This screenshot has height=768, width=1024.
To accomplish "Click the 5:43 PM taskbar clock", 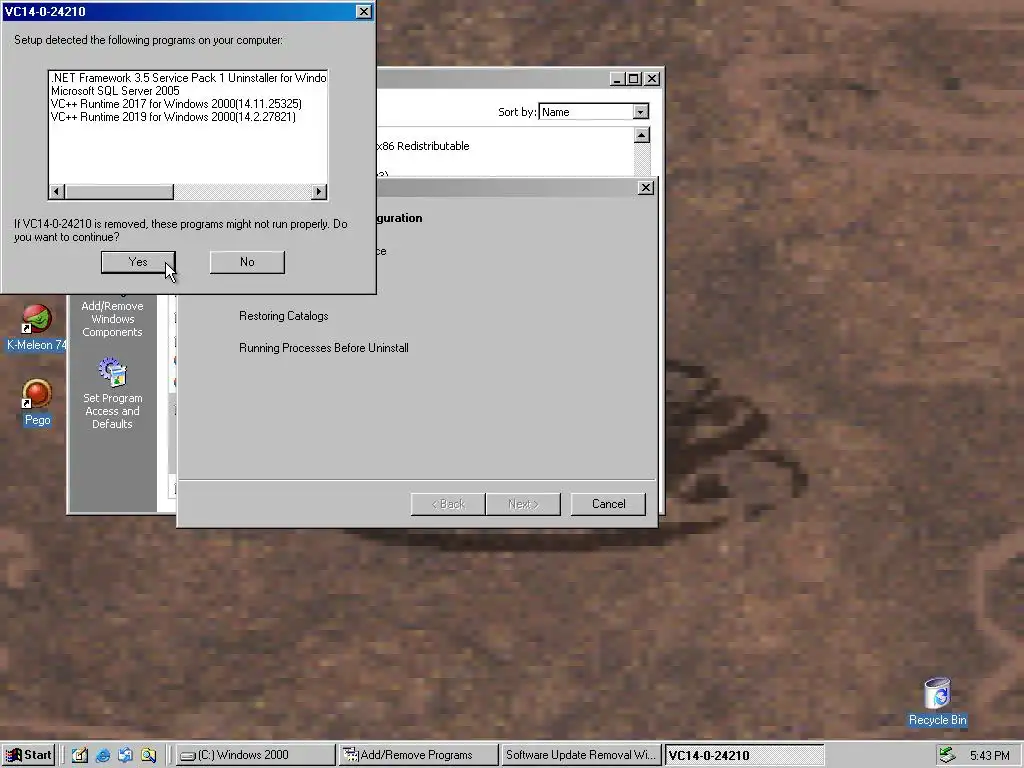I will click(x=989, y=756).
